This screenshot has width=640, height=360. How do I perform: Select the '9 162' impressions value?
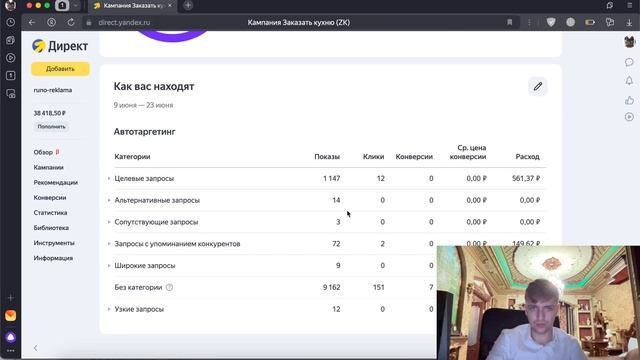[331, 287]
